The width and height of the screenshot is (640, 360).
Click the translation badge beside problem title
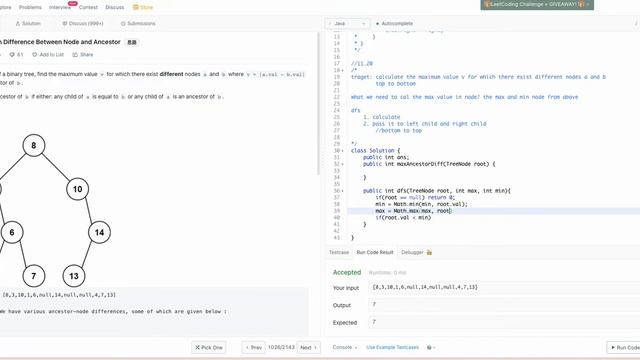[x=132, y=42]
